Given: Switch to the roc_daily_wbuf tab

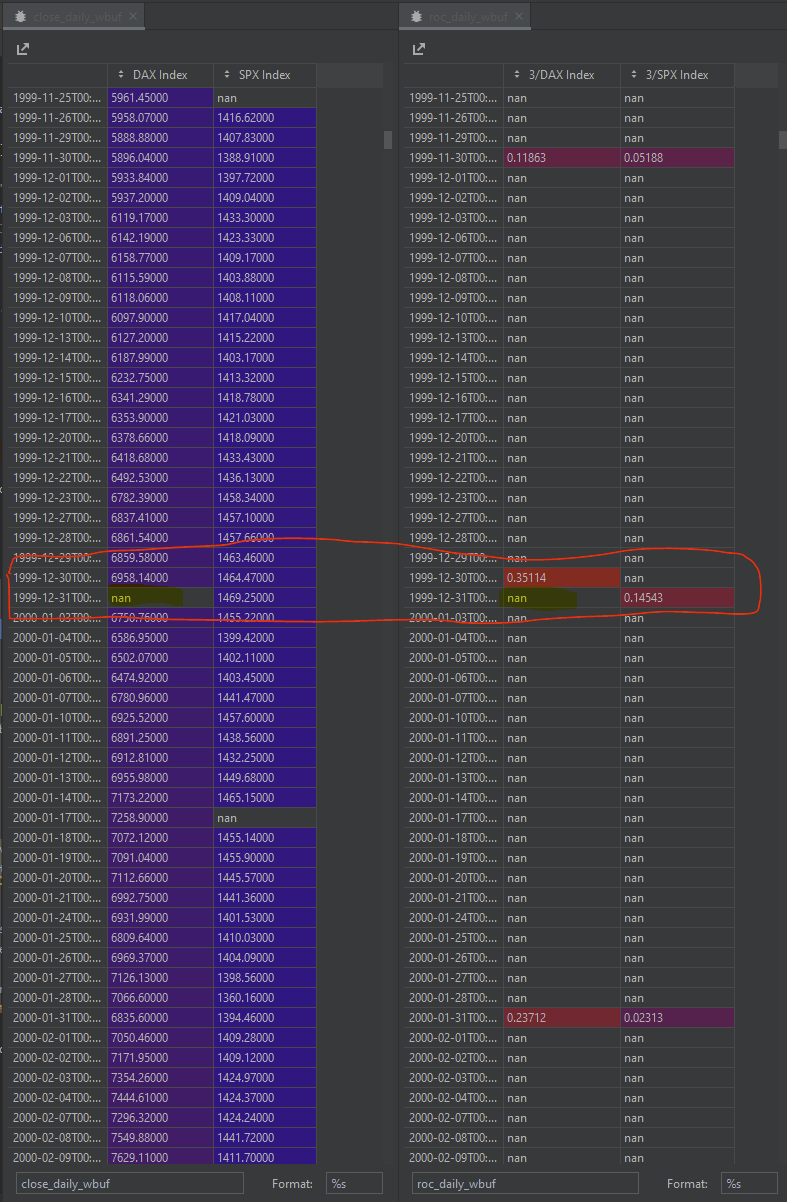Looking at the screenshot, I should coord(465,16).
